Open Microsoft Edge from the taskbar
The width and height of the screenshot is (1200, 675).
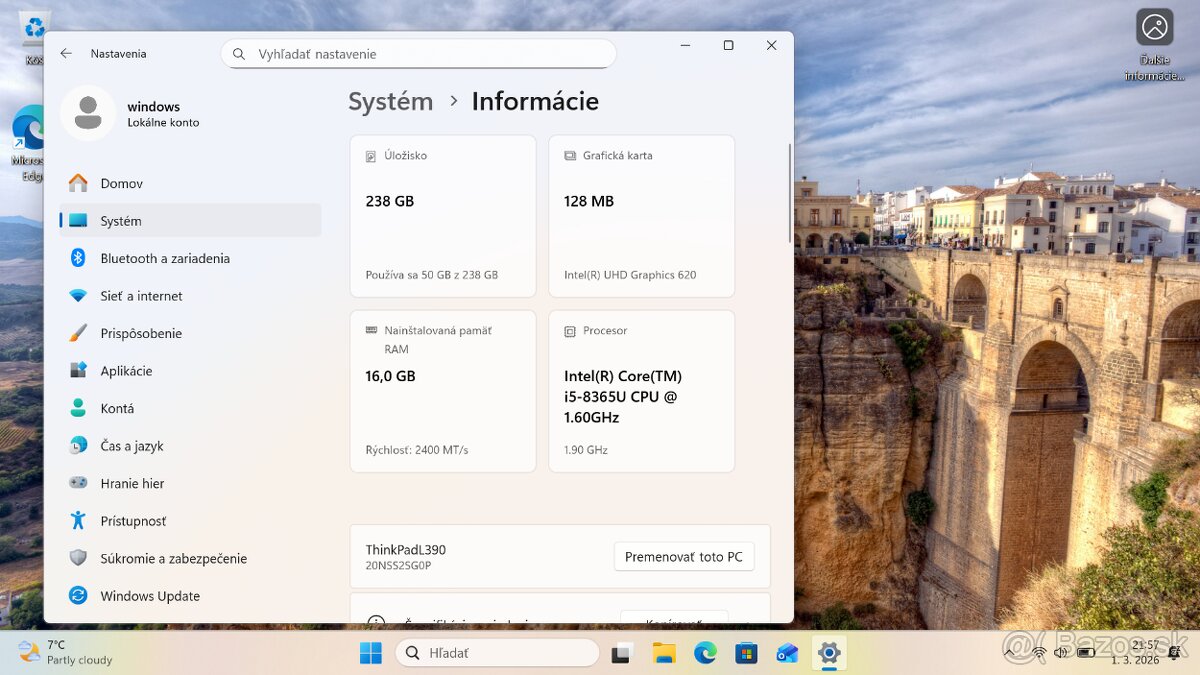[x=706, y=652]
